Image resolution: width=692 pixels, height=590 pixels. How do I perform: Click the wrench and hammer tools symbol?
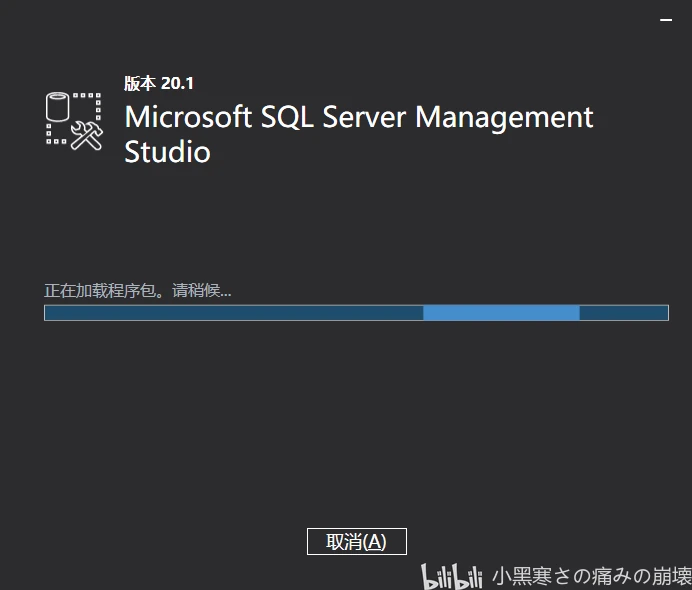point(87,136)
